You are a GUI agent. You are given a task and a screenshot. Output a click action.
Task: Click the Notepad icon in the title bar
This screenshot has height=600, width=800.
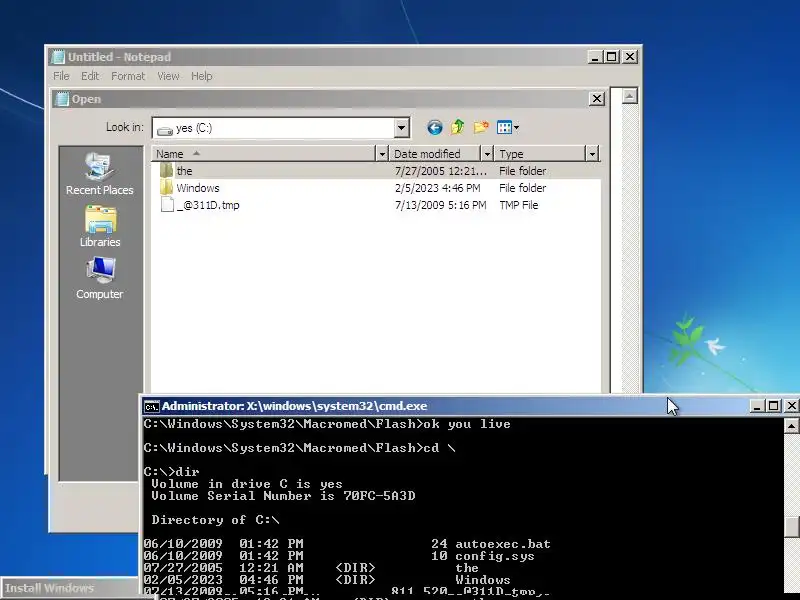pos(58,57)
